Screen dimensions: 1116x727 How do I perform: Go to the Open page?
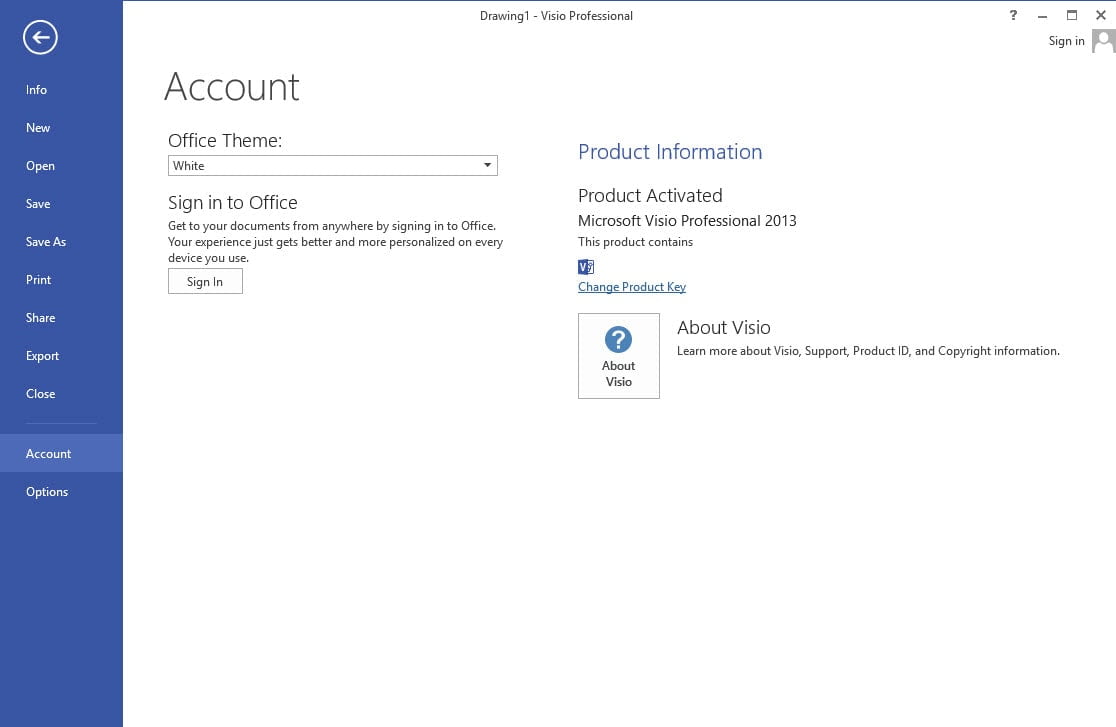click(40, 166)
